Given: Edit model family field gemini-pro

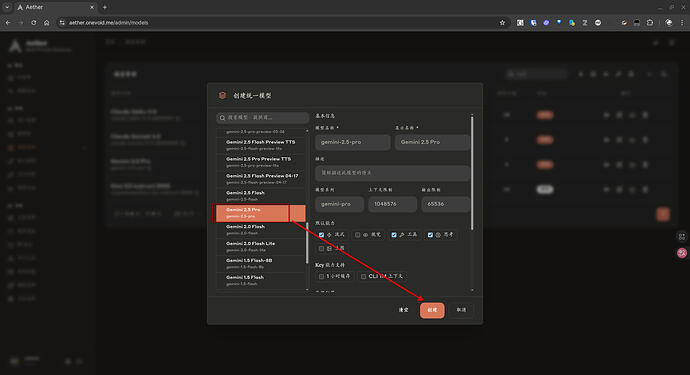Looking at the screenshot, I should click(x=339, y=204).
